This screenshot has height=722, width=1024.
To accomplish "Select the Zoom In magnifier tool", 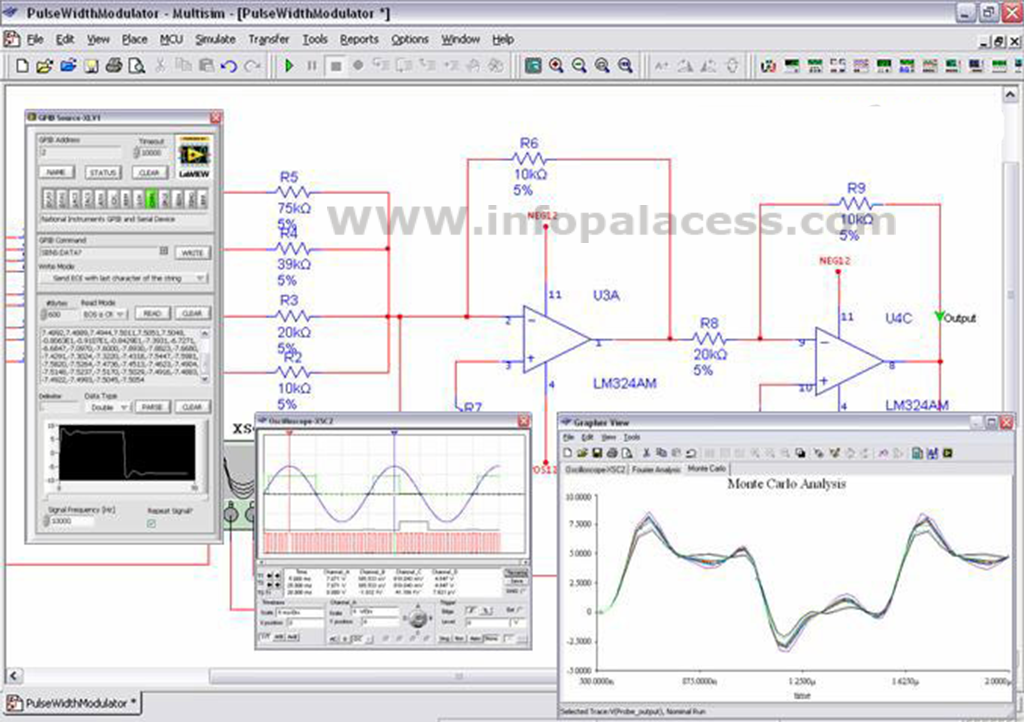I will (556, 65).
